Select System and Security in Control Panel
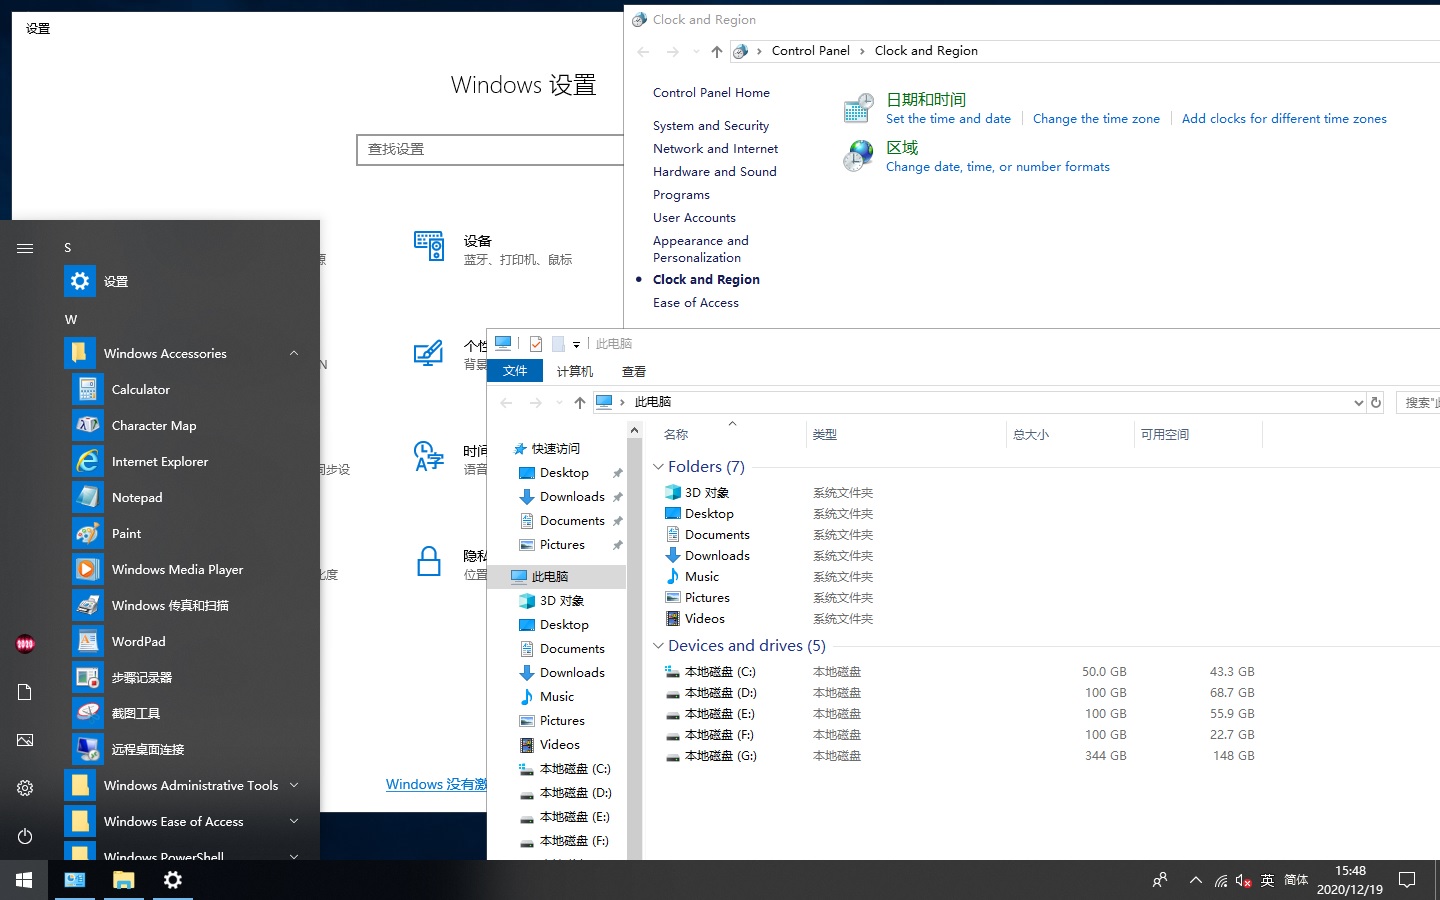 (x=711, y=125)
